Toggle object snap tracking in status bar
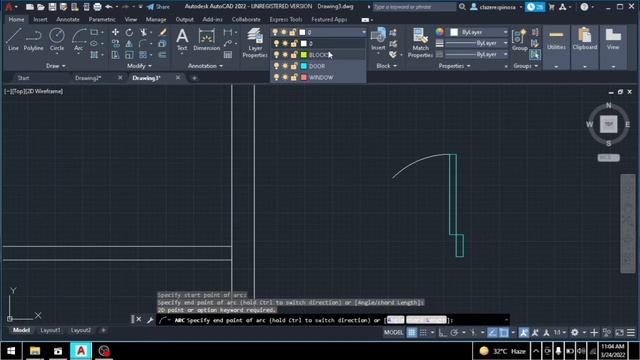Viewport: 640px width, 360px height. 493,333
